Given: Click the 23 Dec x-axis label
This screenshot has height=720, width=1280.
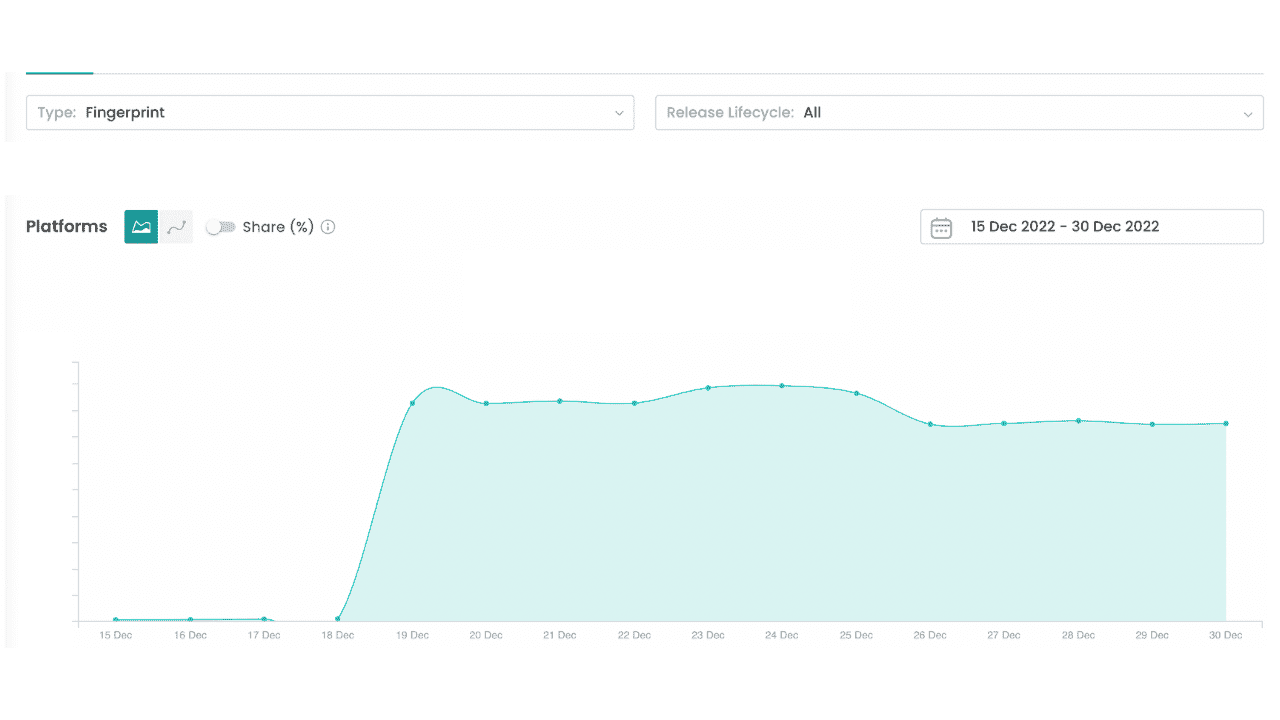Looking at the screenshot, I should point(708,635).
